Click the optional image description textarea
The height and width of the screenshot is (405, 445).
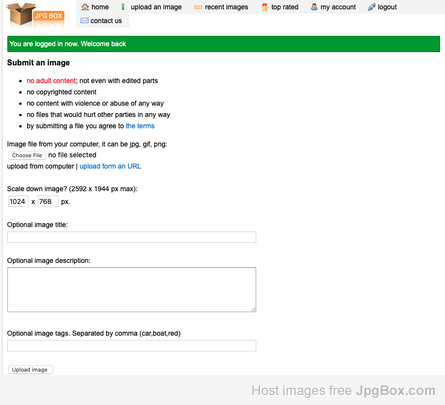pos(132,290)
